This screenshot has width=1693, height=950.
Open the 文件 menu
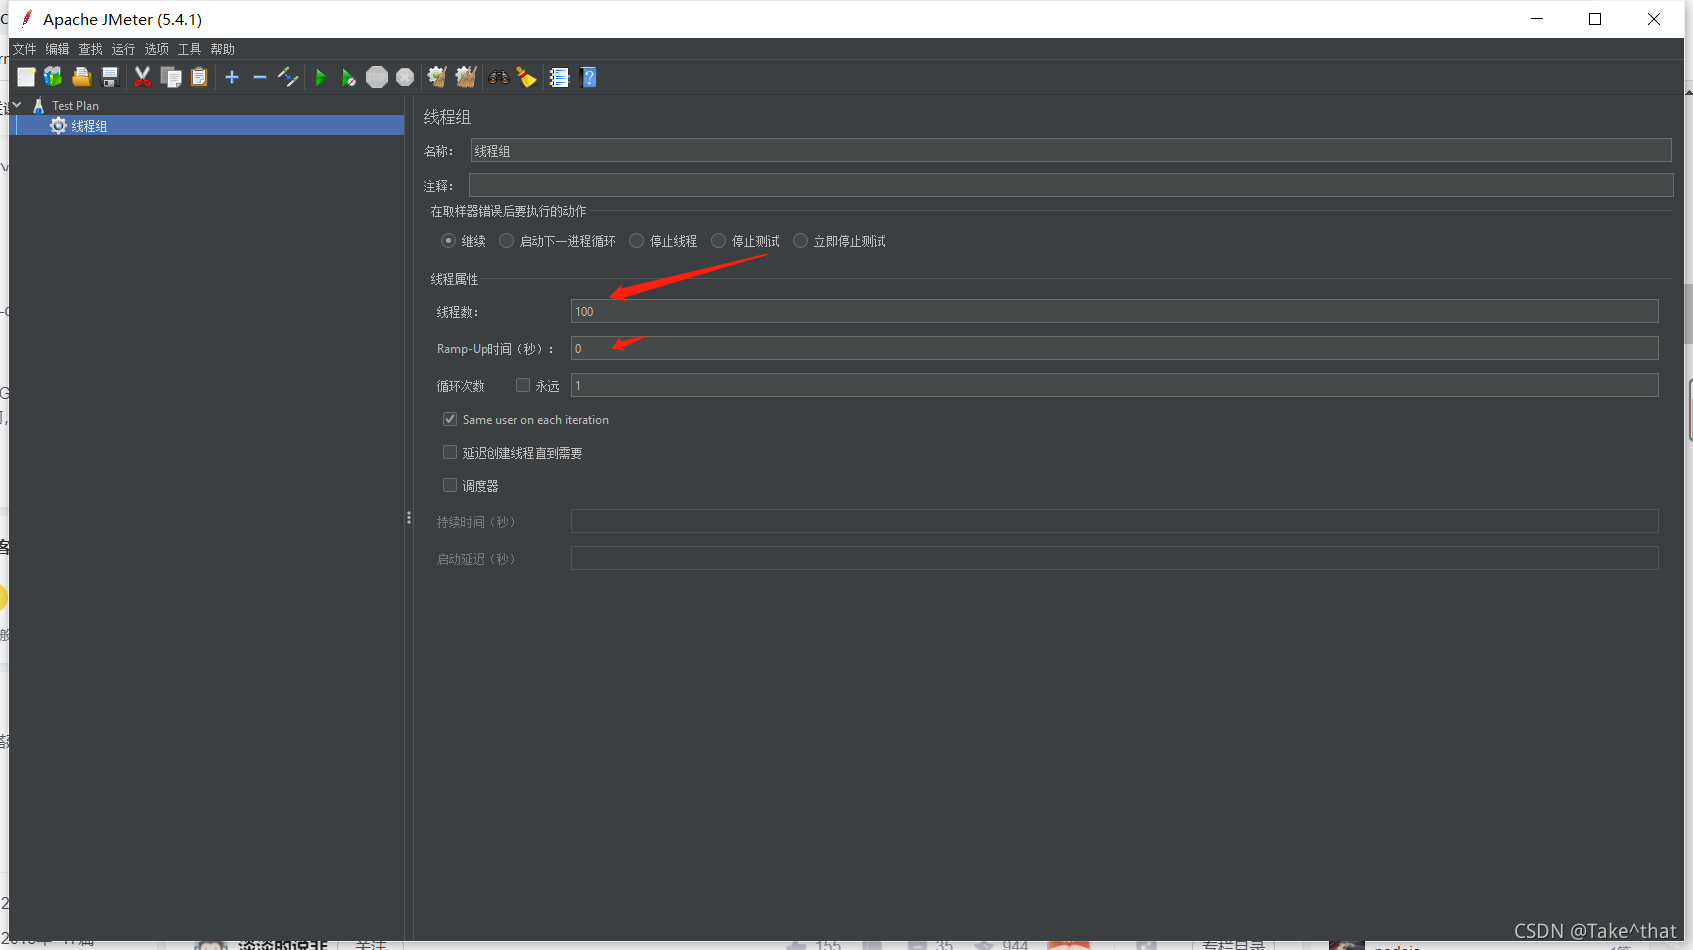click(x=24, y=49)
